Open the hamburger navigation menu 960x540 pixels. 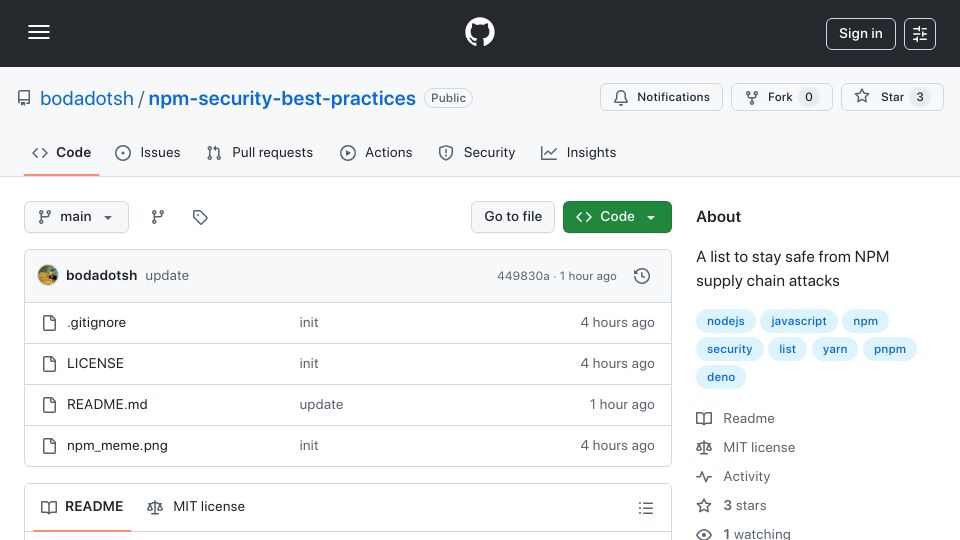39,32
